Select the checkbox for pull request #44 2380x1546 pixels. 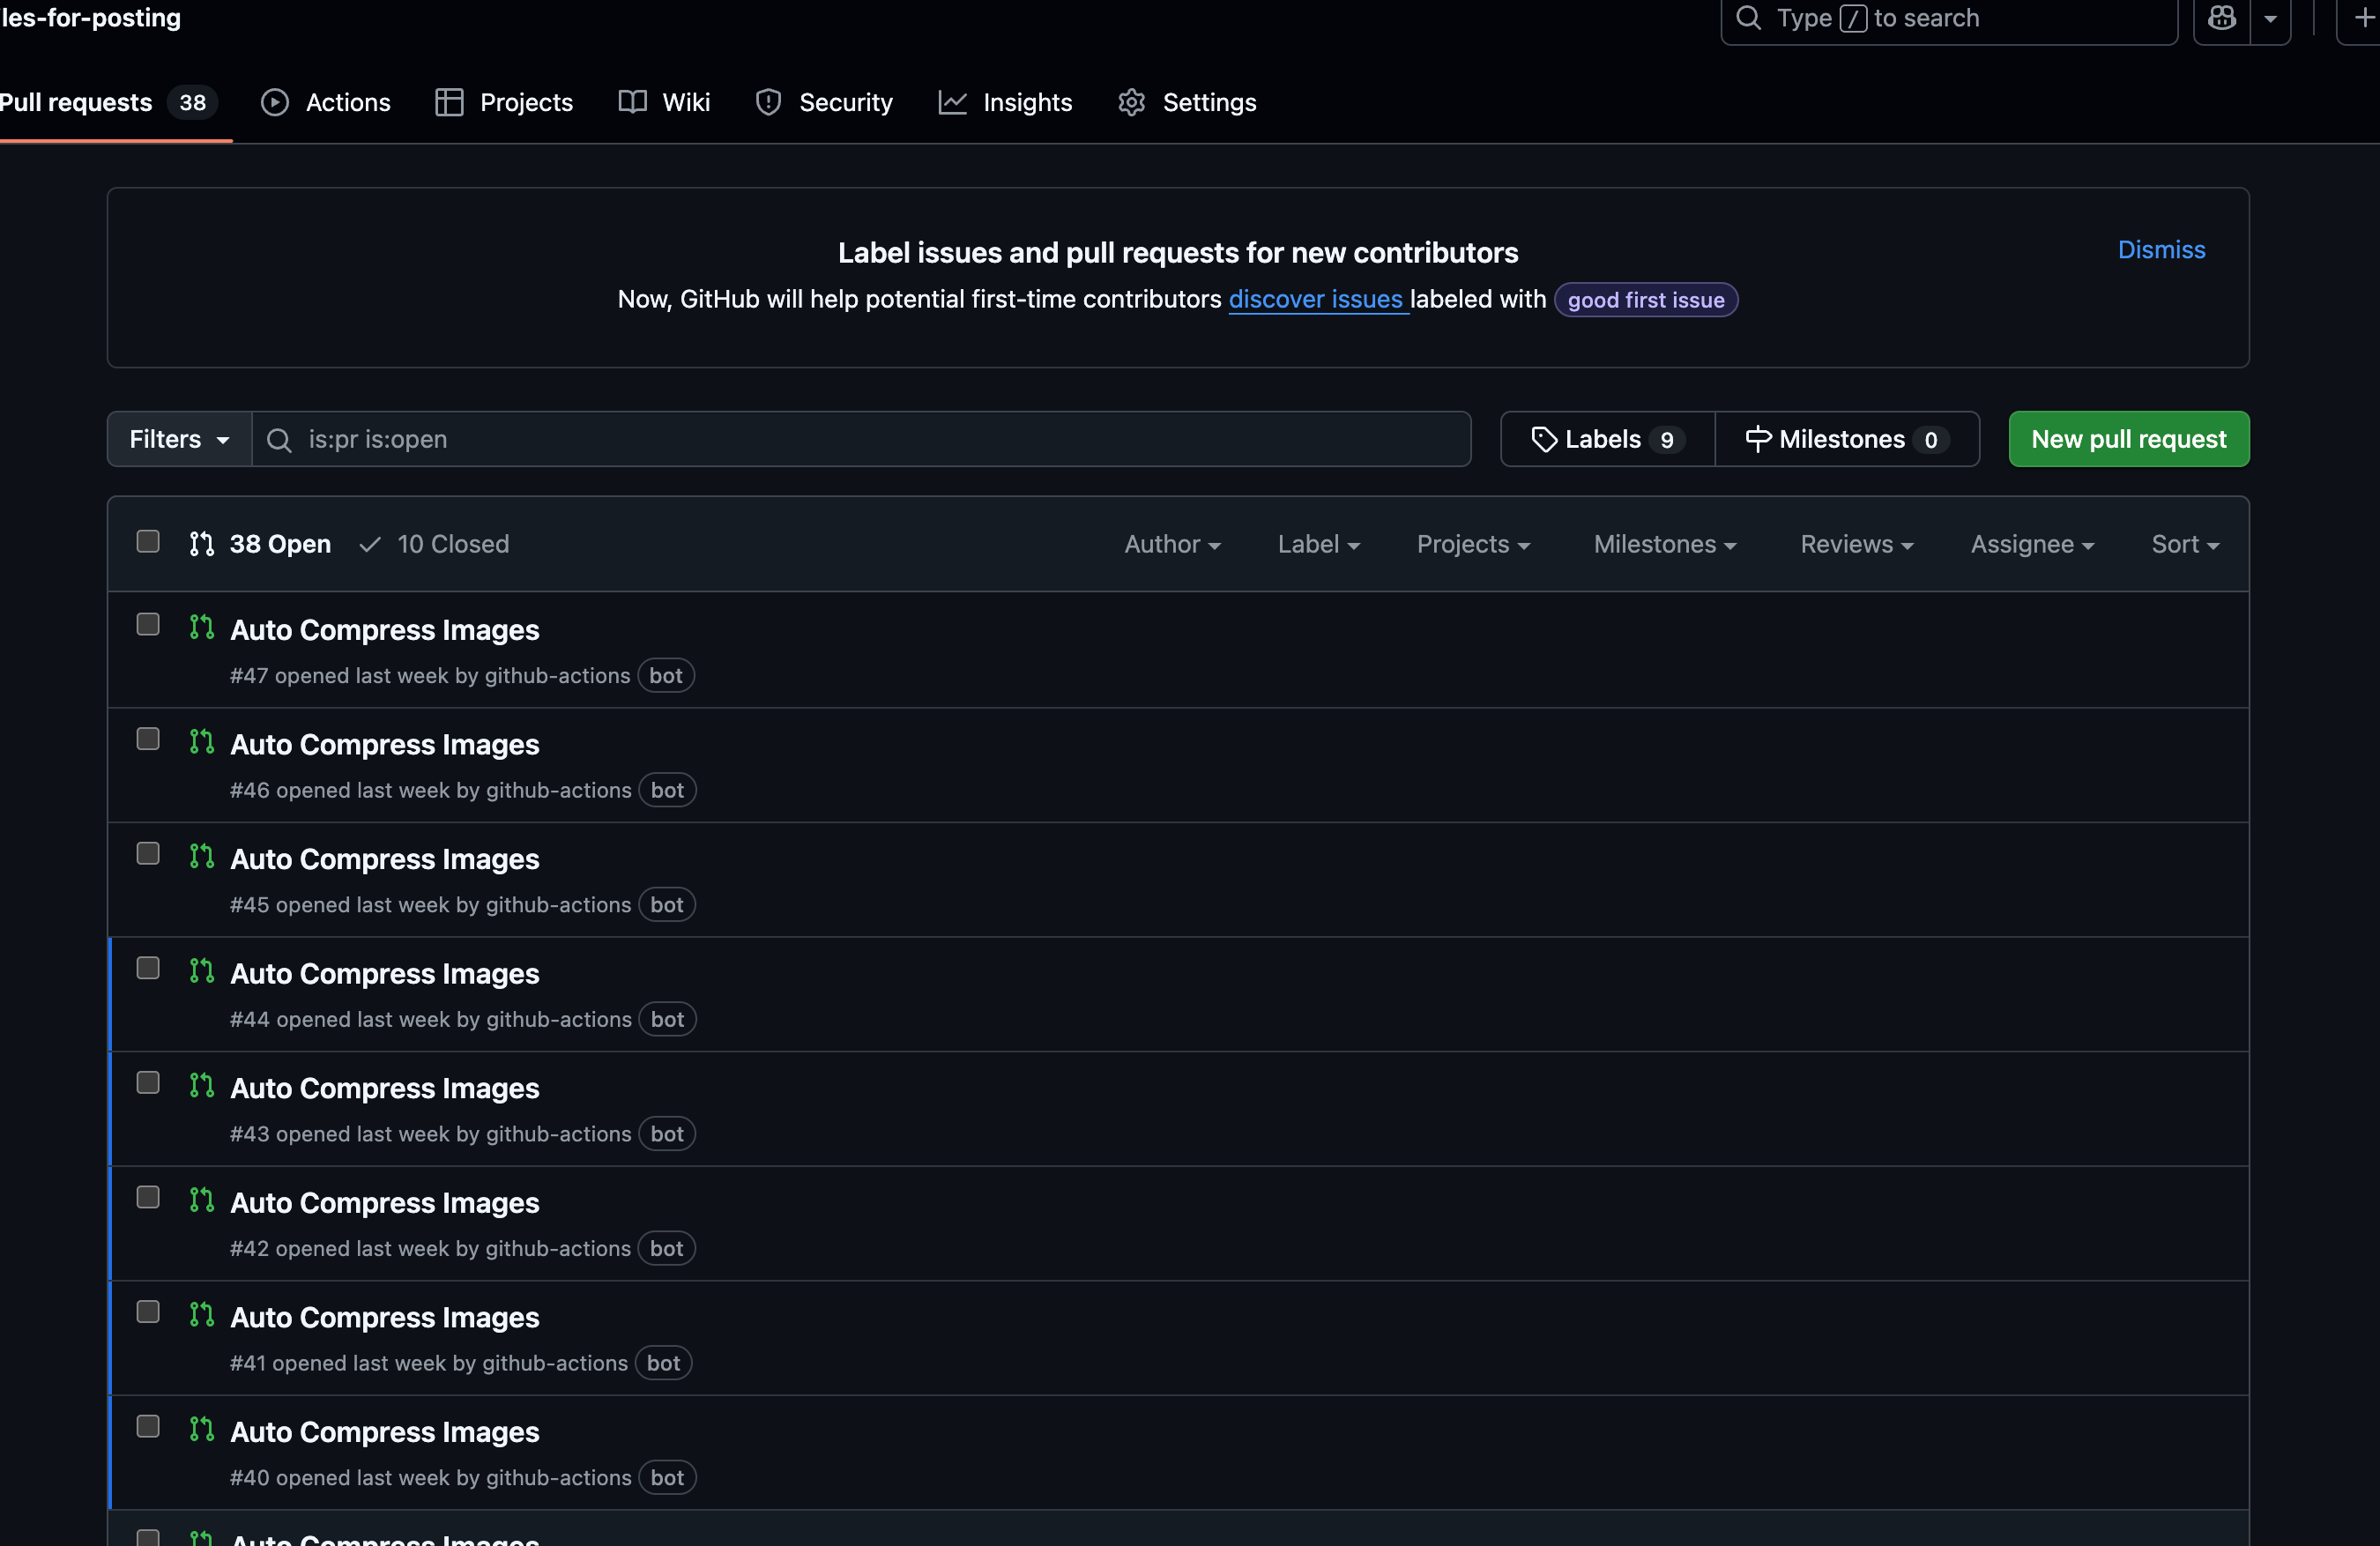[148, 968]
